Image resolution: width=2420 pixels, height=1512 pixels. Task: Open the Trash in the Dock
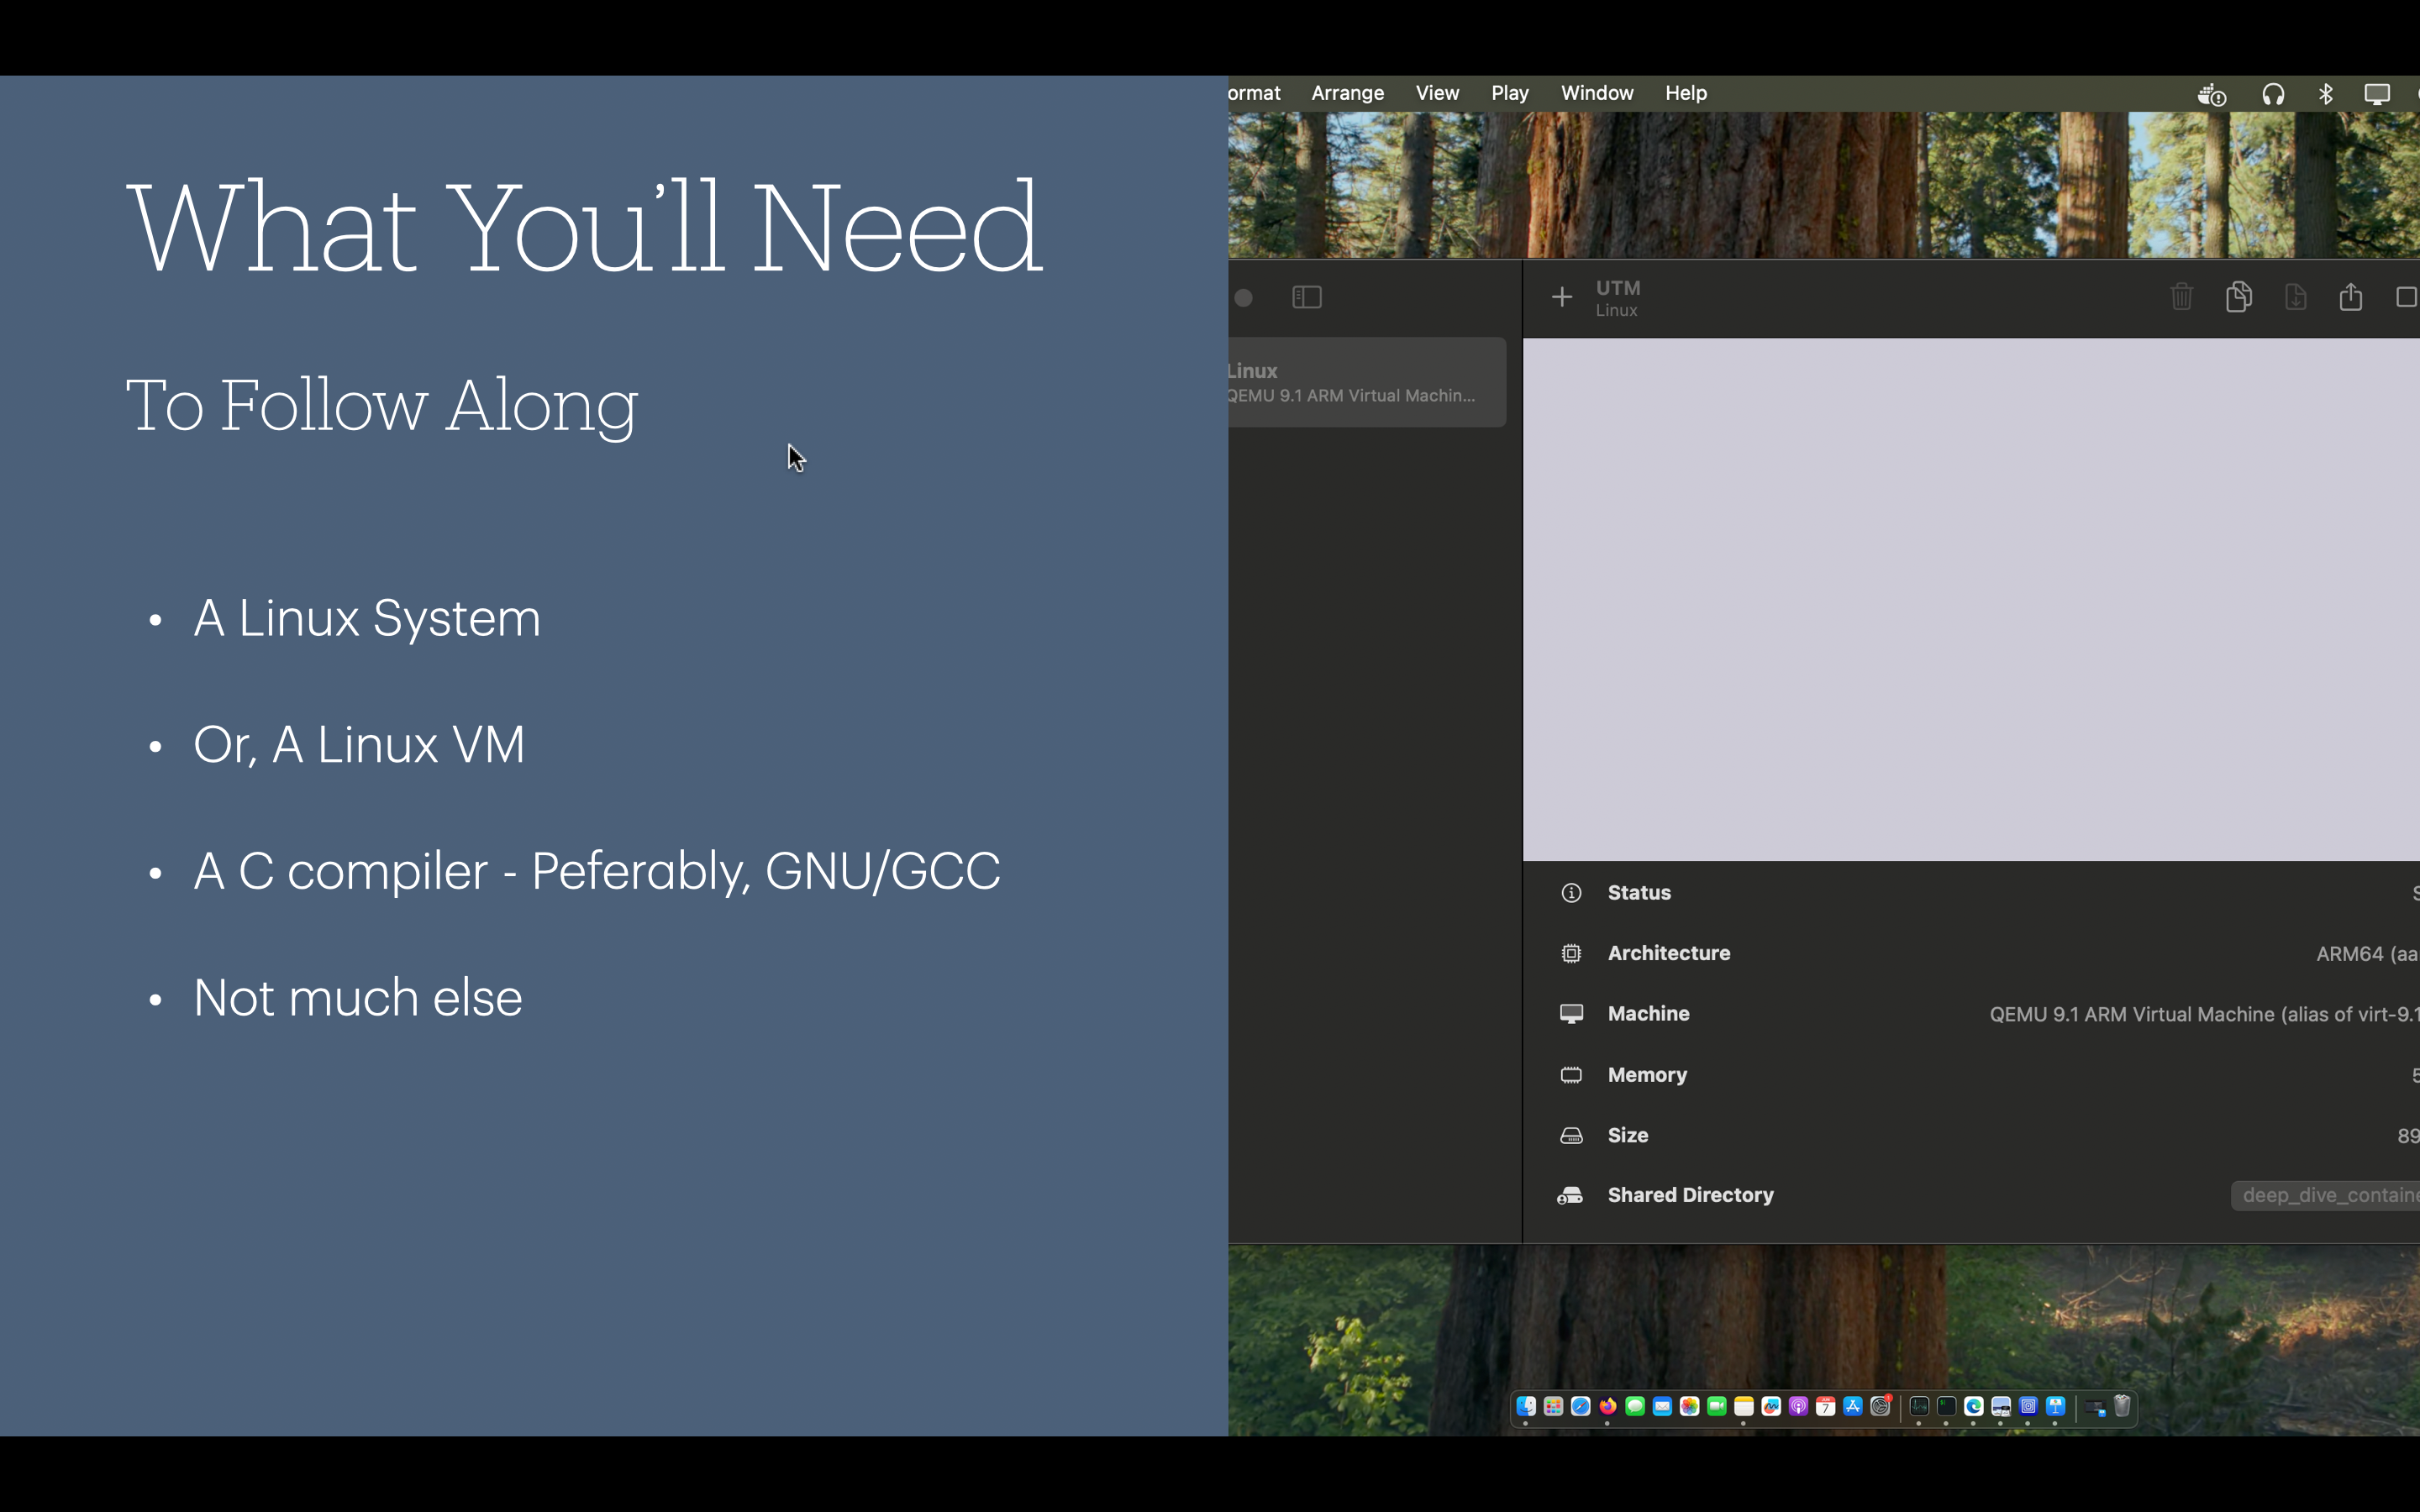coord(2122,1407)
